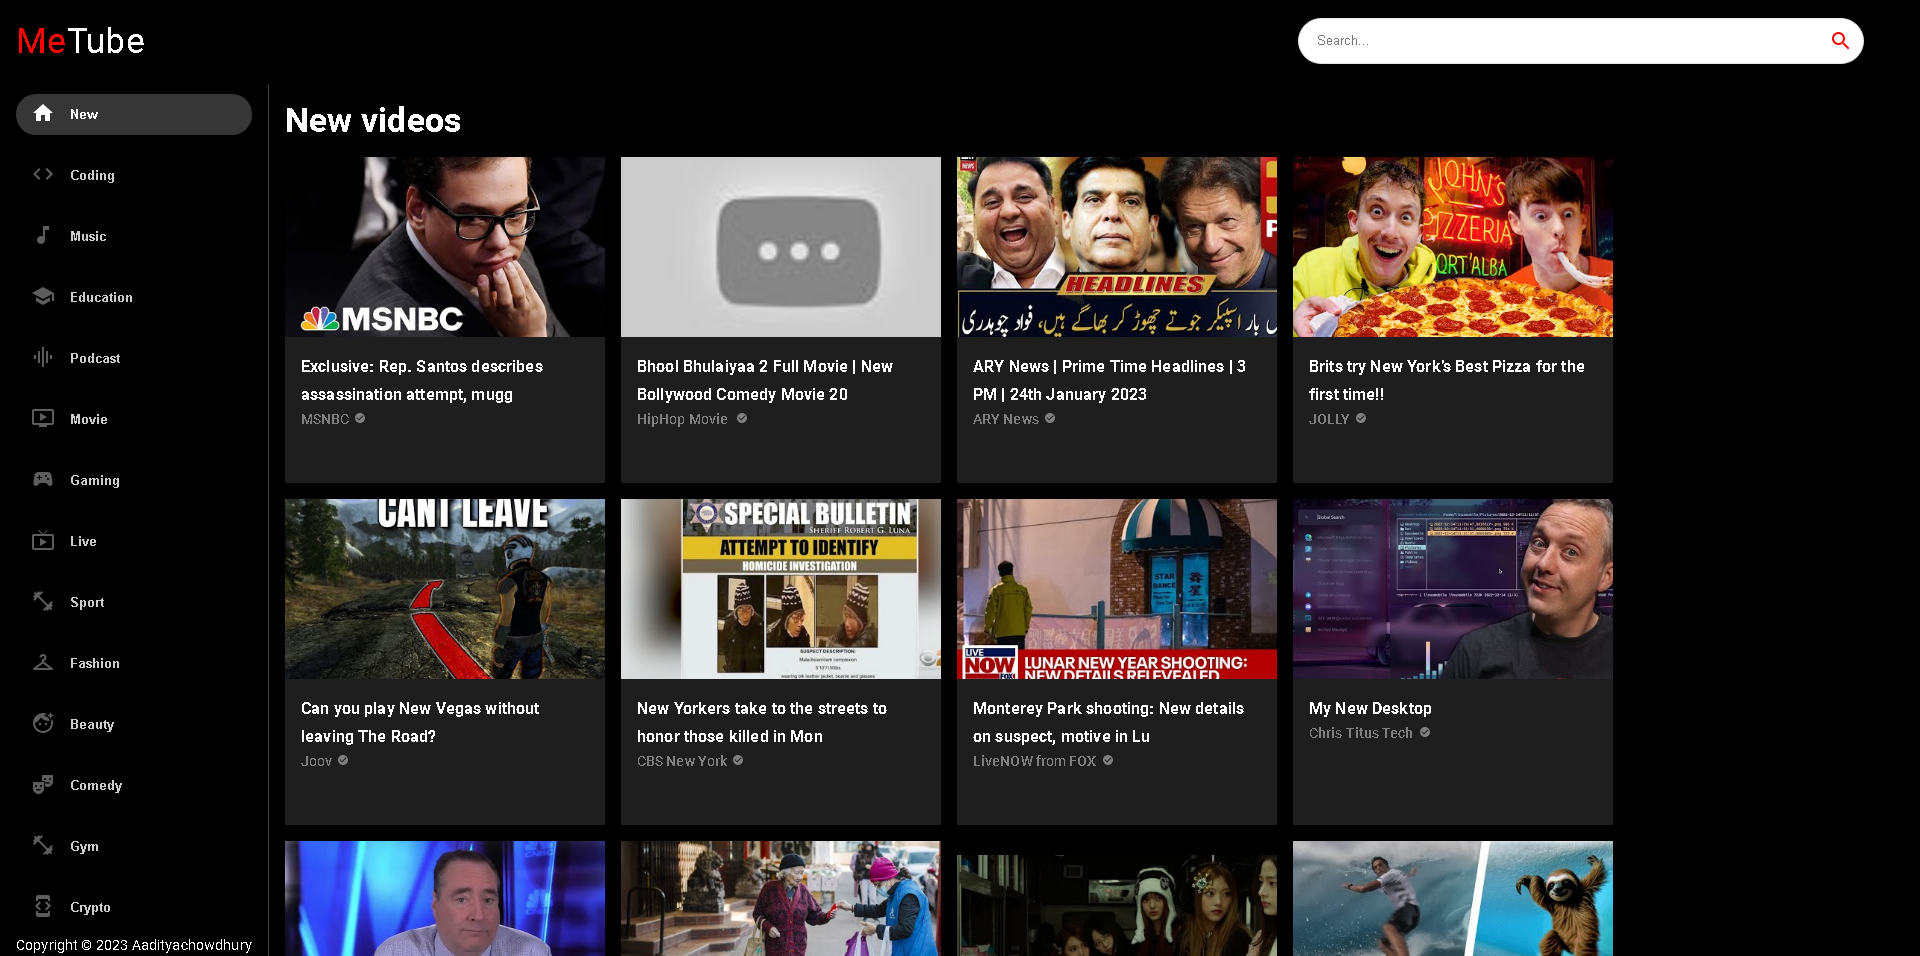Open ARY News Headlines thumbnail
This screenshot has height=956, width=1920.
tap(1117, 247)
